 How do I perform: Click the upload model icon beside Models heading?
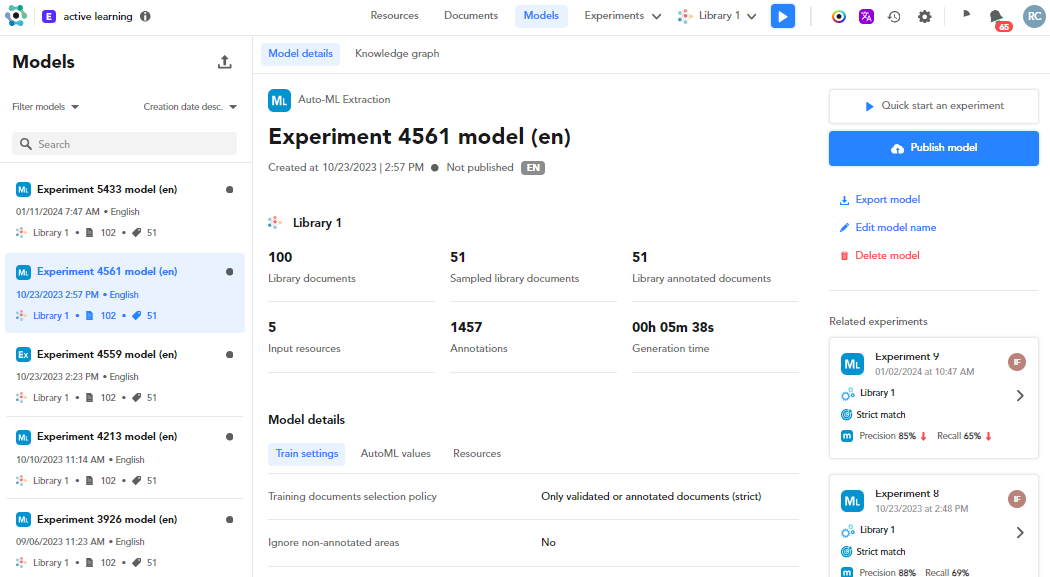(225, 62)
